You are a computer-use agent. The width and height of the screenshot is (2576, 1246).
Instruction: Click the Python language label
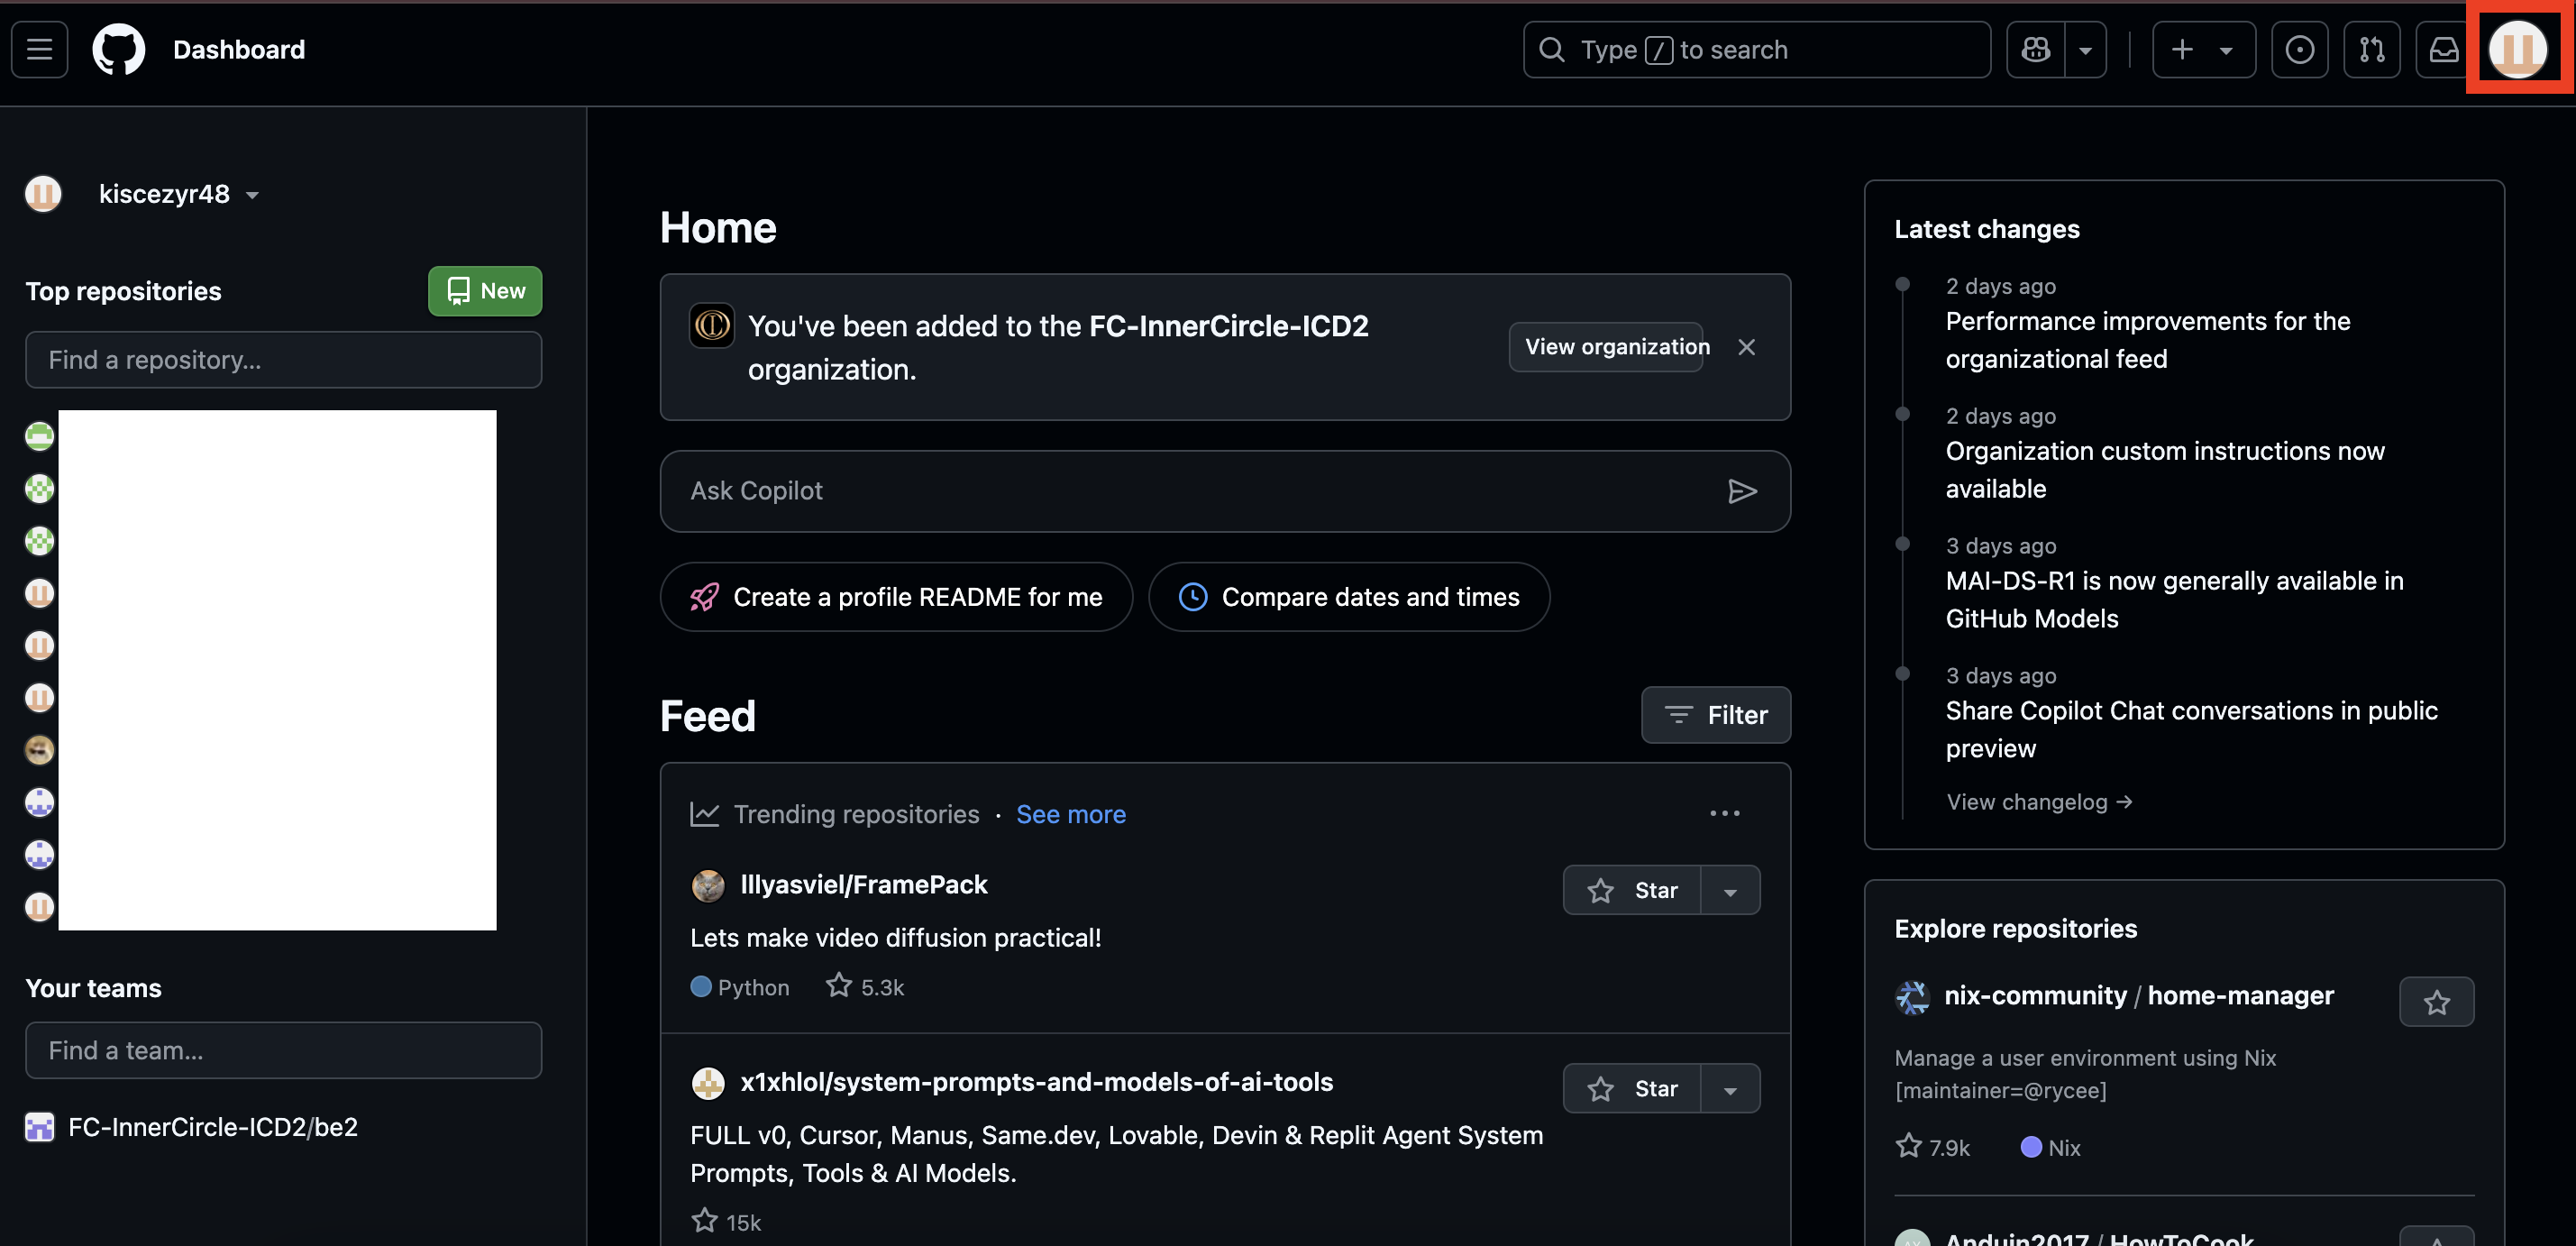740,987
